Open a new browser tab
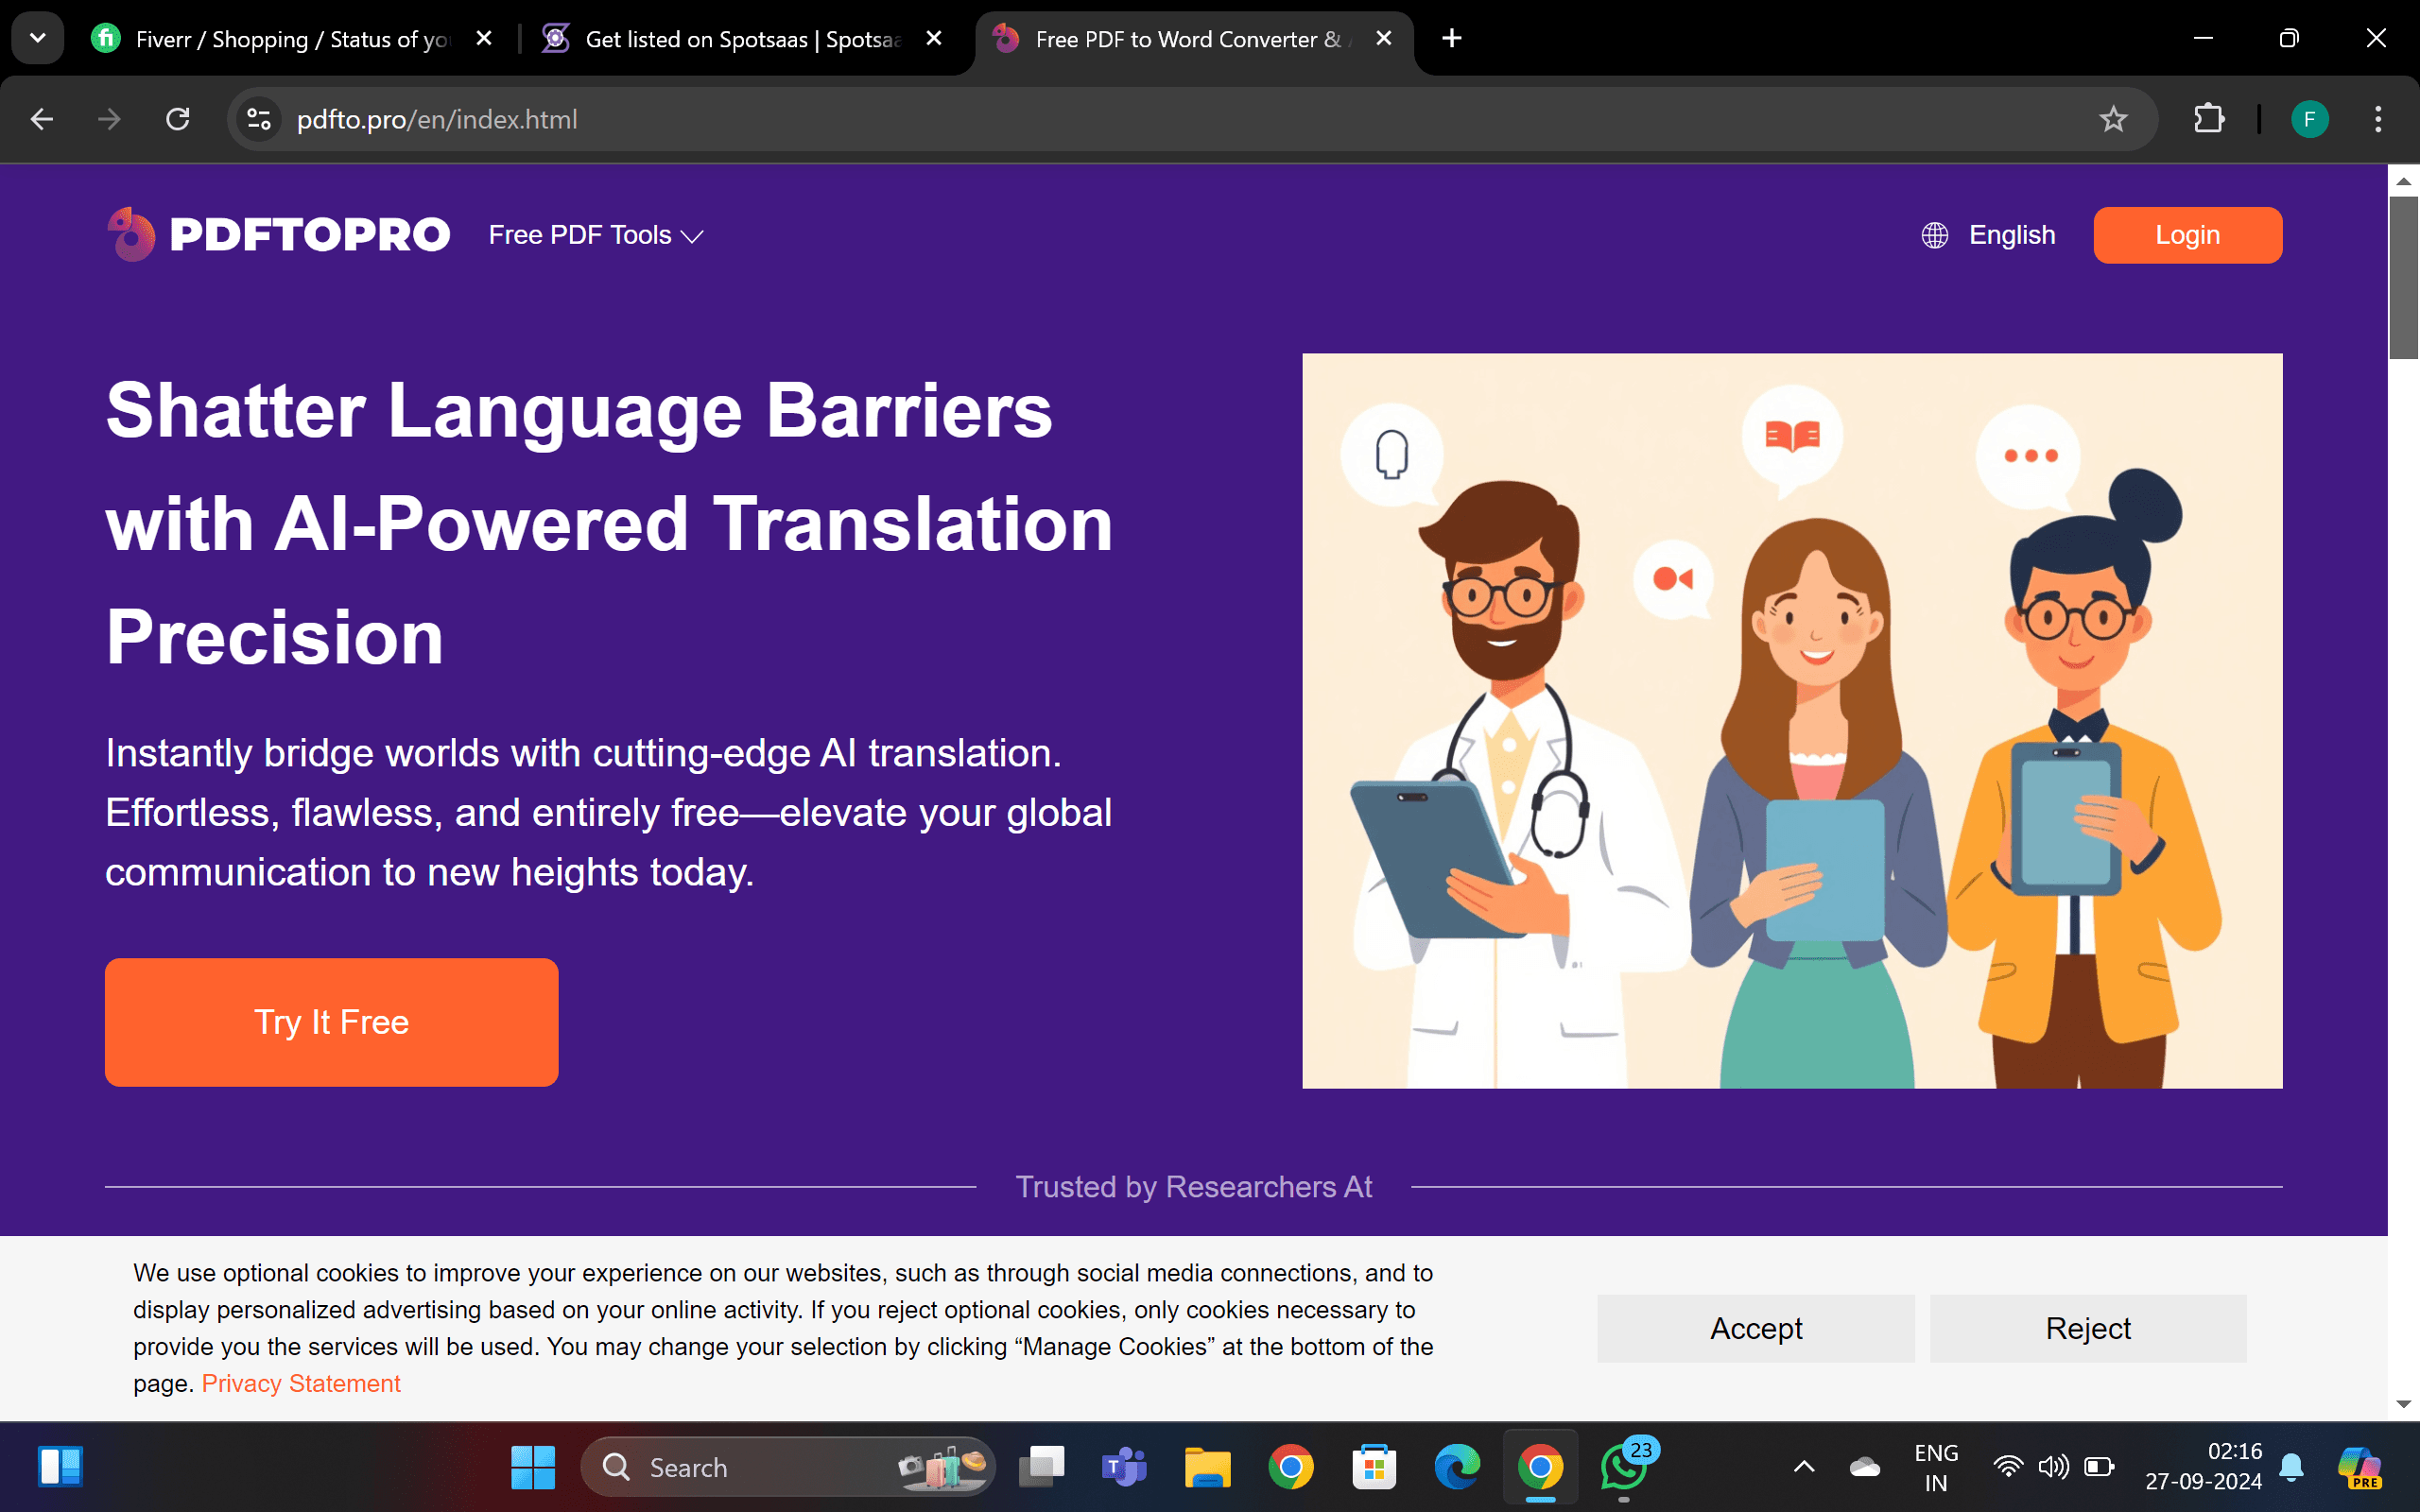Viewport: 2420px width, 1512px height. [1452, 38]
